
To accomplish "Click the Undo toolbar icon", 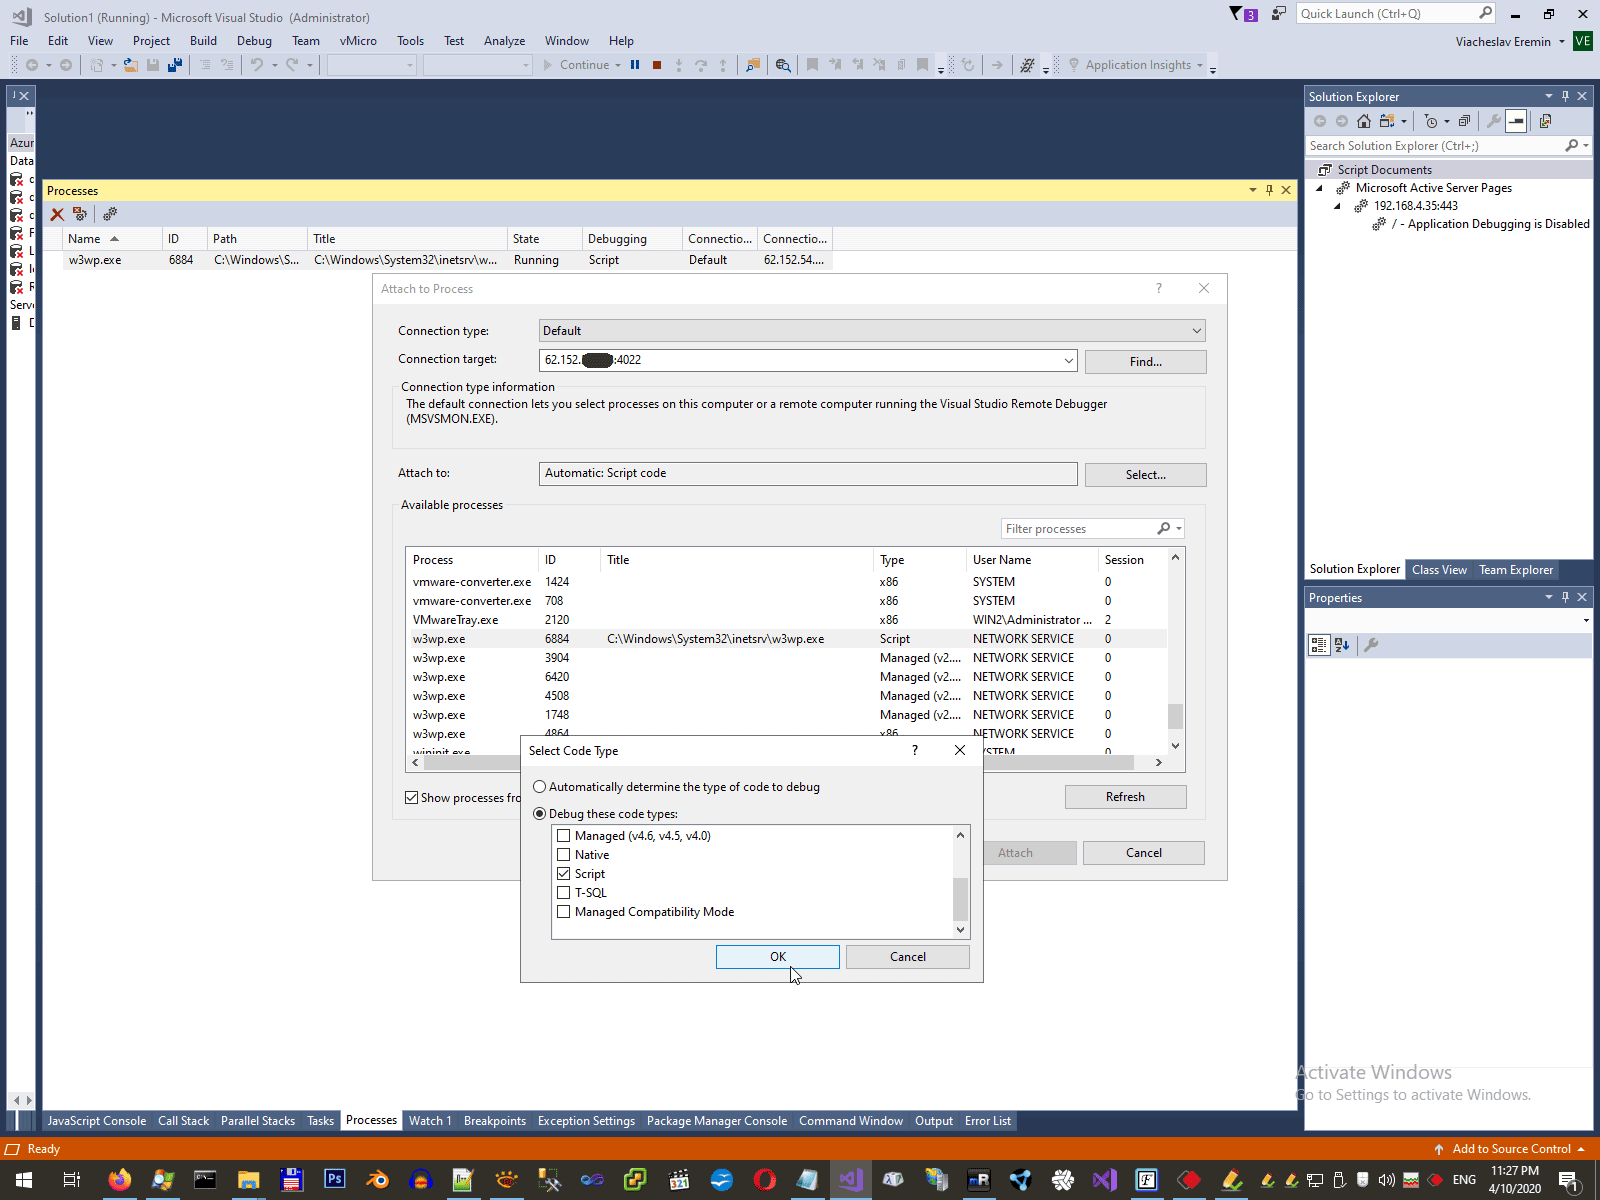I will [x=257, y=65].
